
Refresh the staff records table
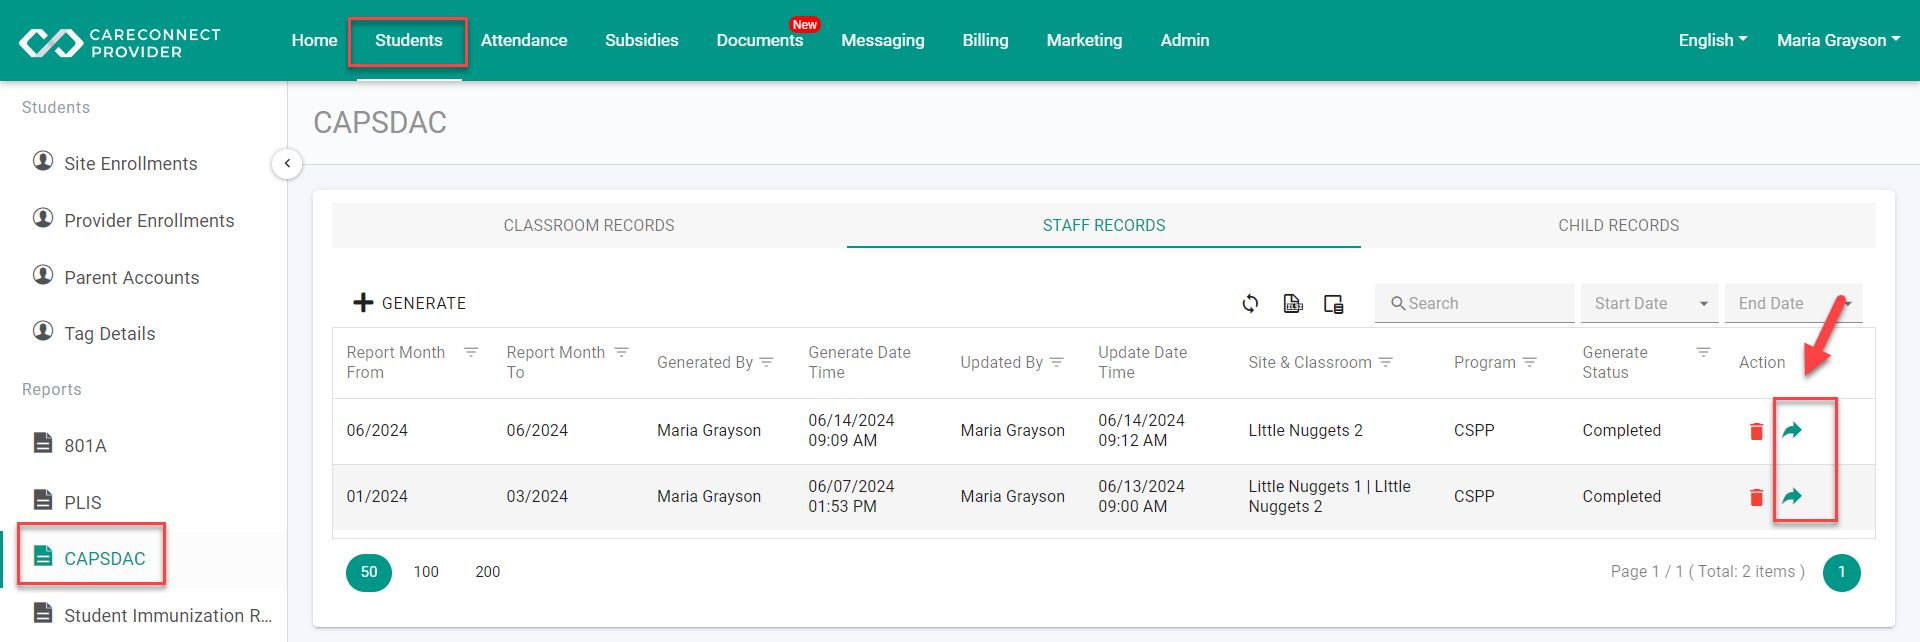pos(1250,303)
